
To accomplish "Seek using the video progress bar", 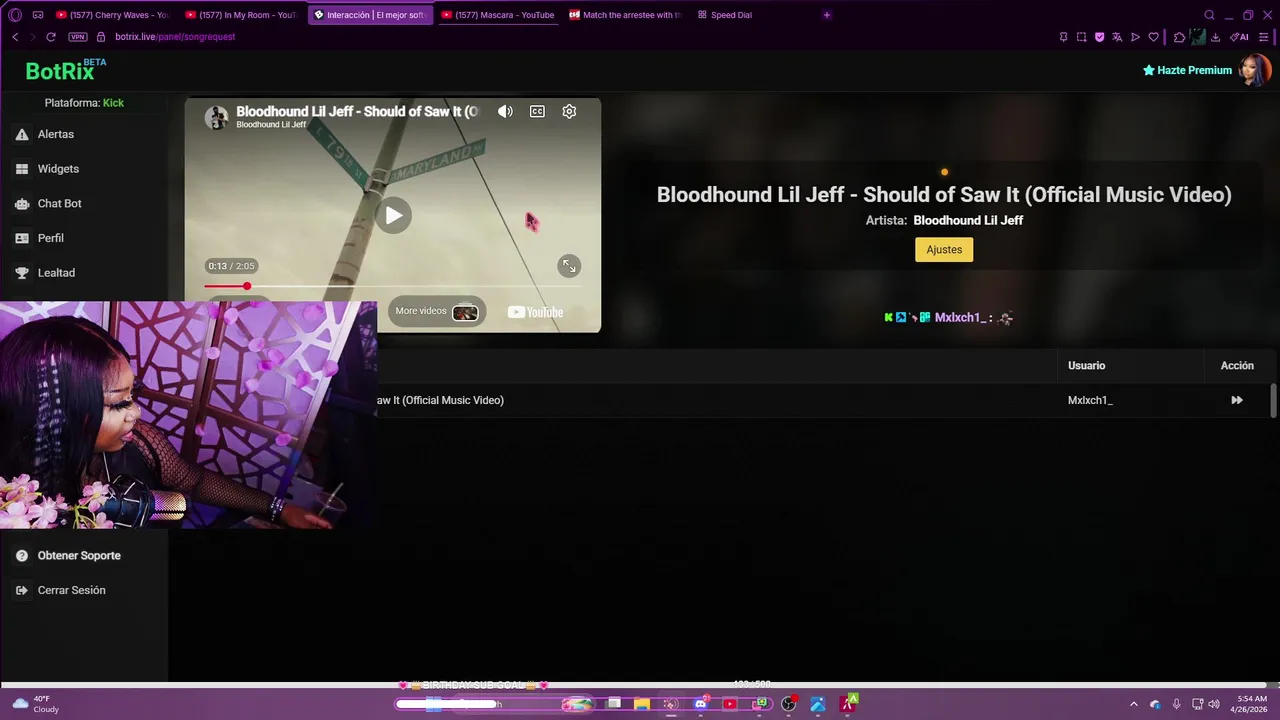I will 392,287.
